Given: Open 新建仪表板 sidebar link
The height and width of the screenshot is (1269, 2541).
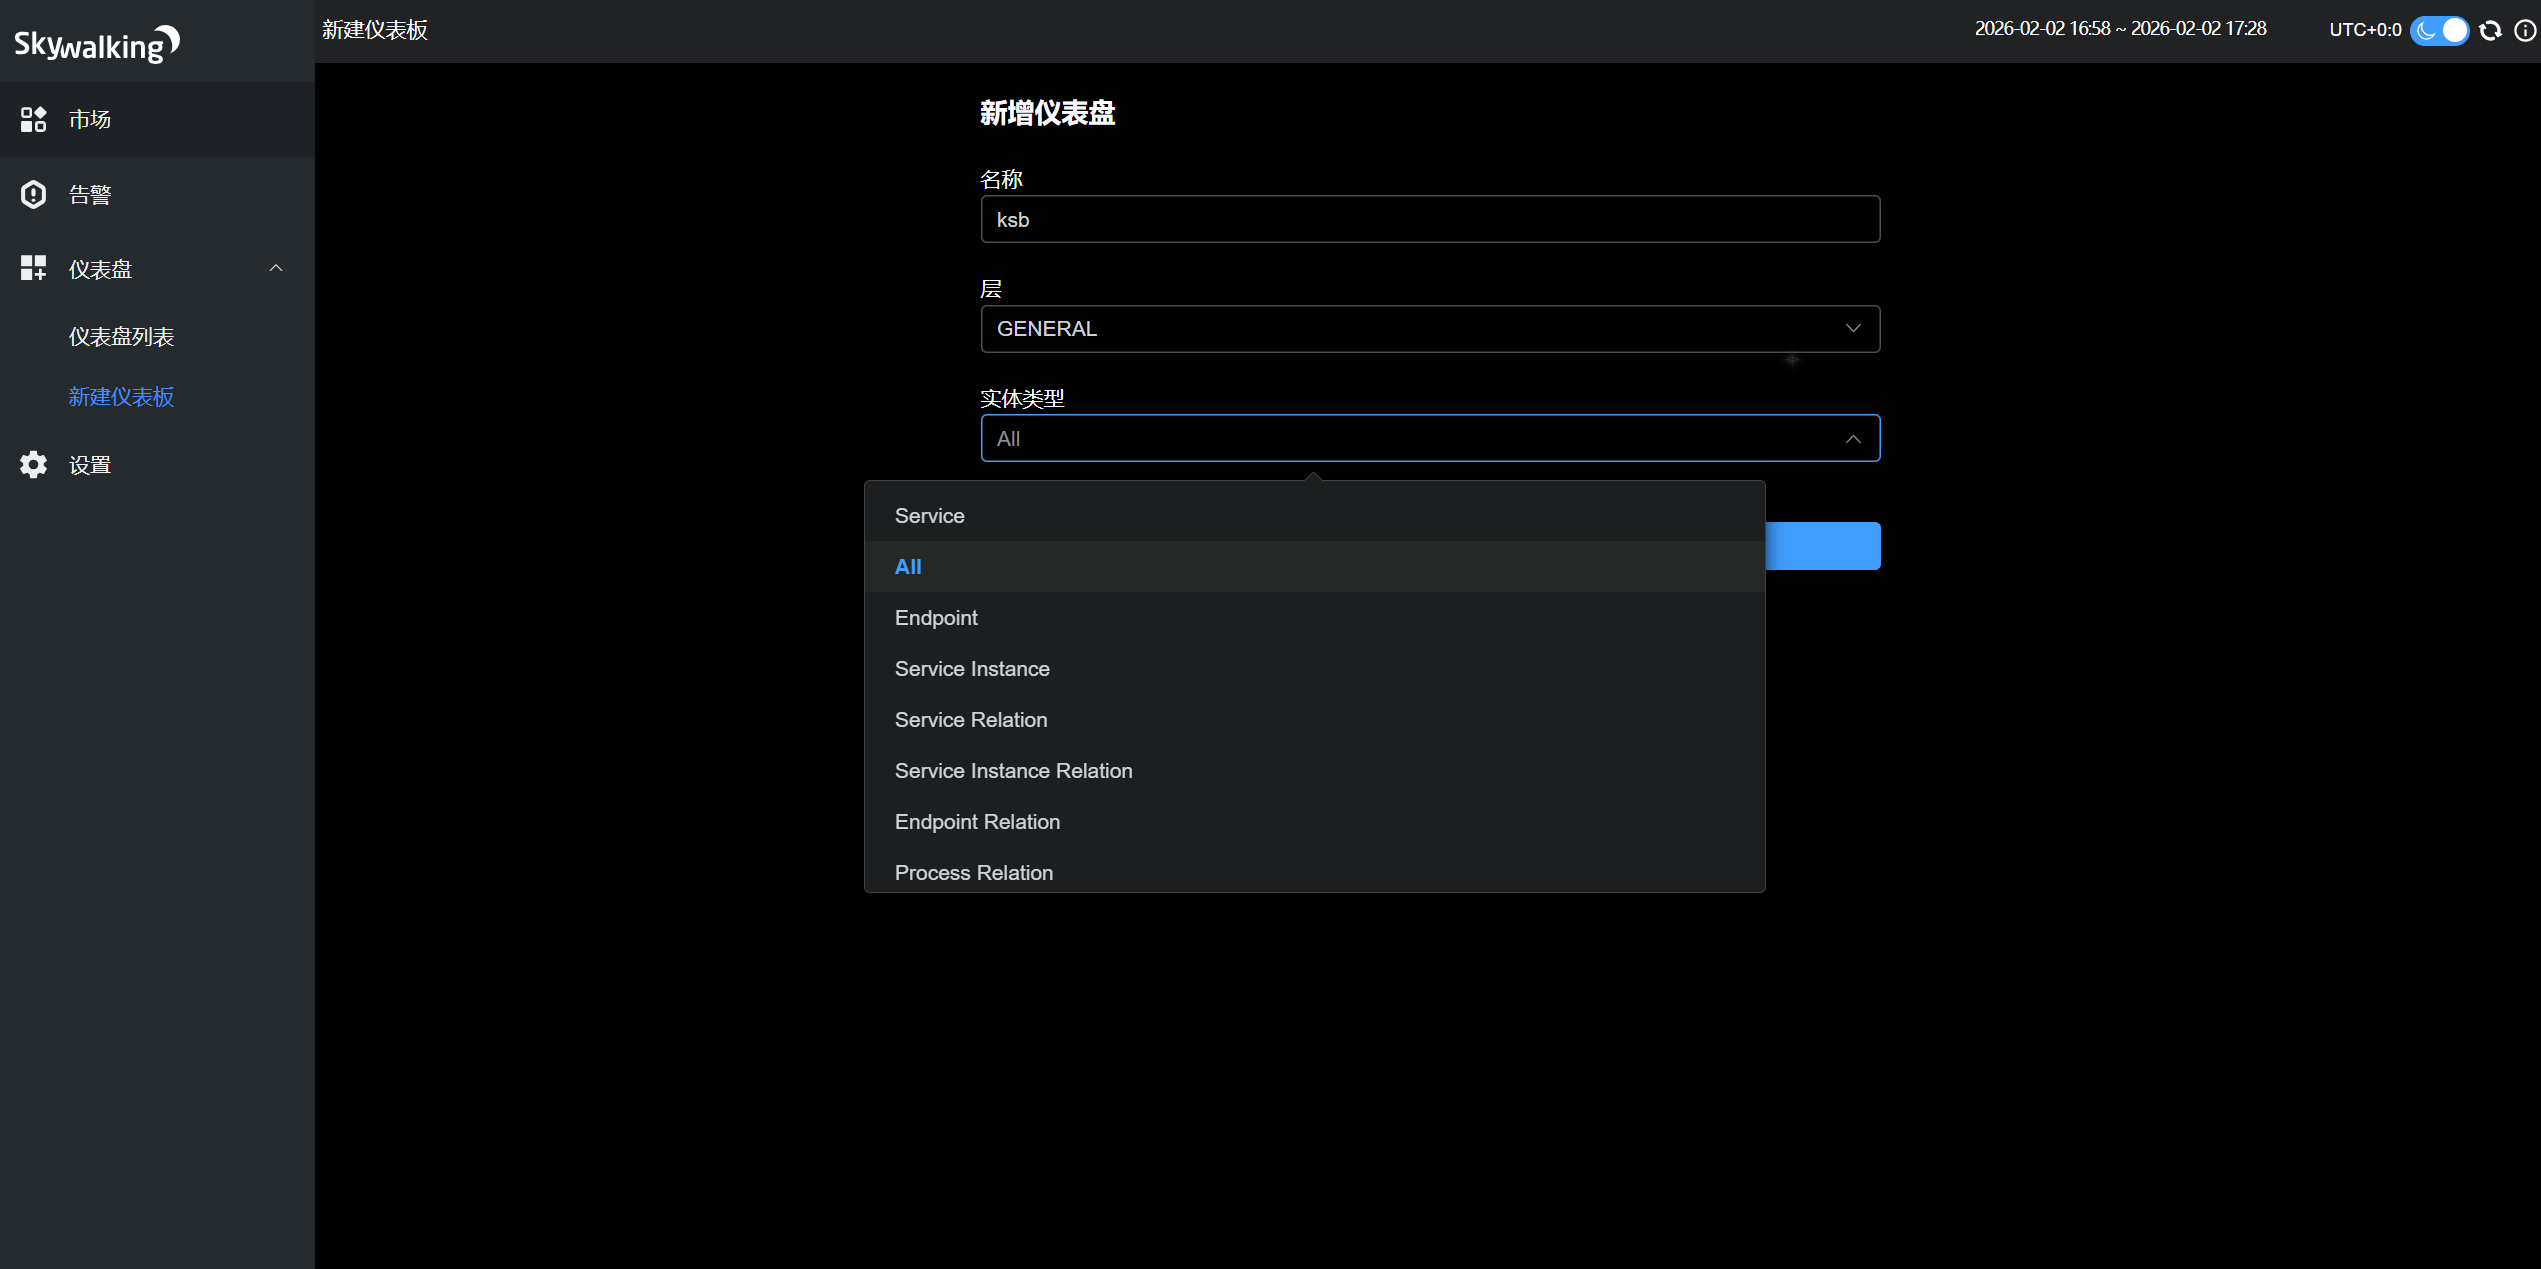Looking at the screenshot, I should coord(121,397).
